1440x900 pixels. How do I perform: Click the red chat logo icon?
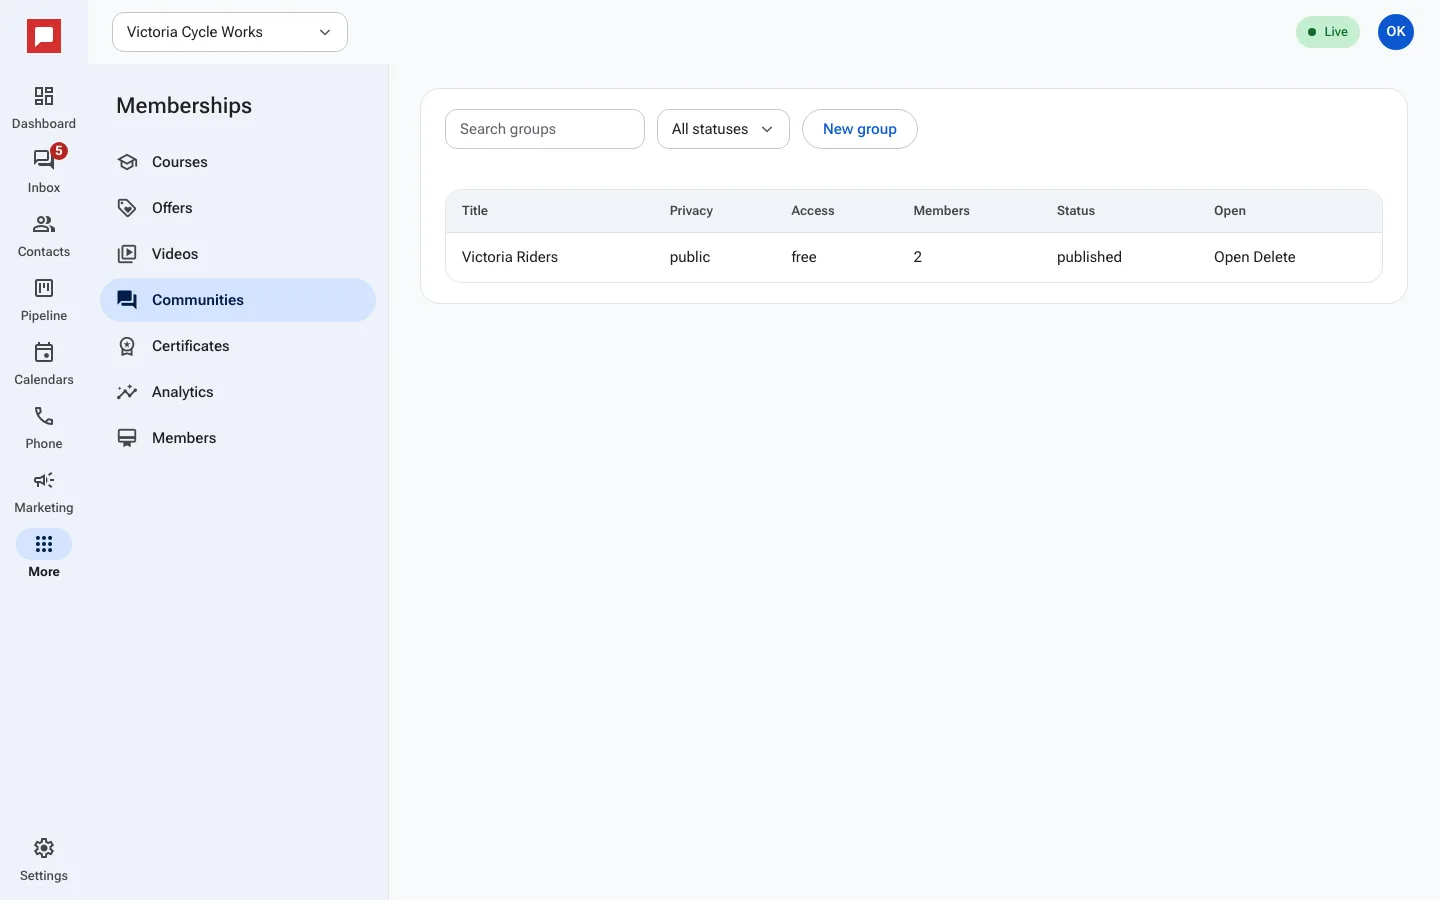click(44, 37)
